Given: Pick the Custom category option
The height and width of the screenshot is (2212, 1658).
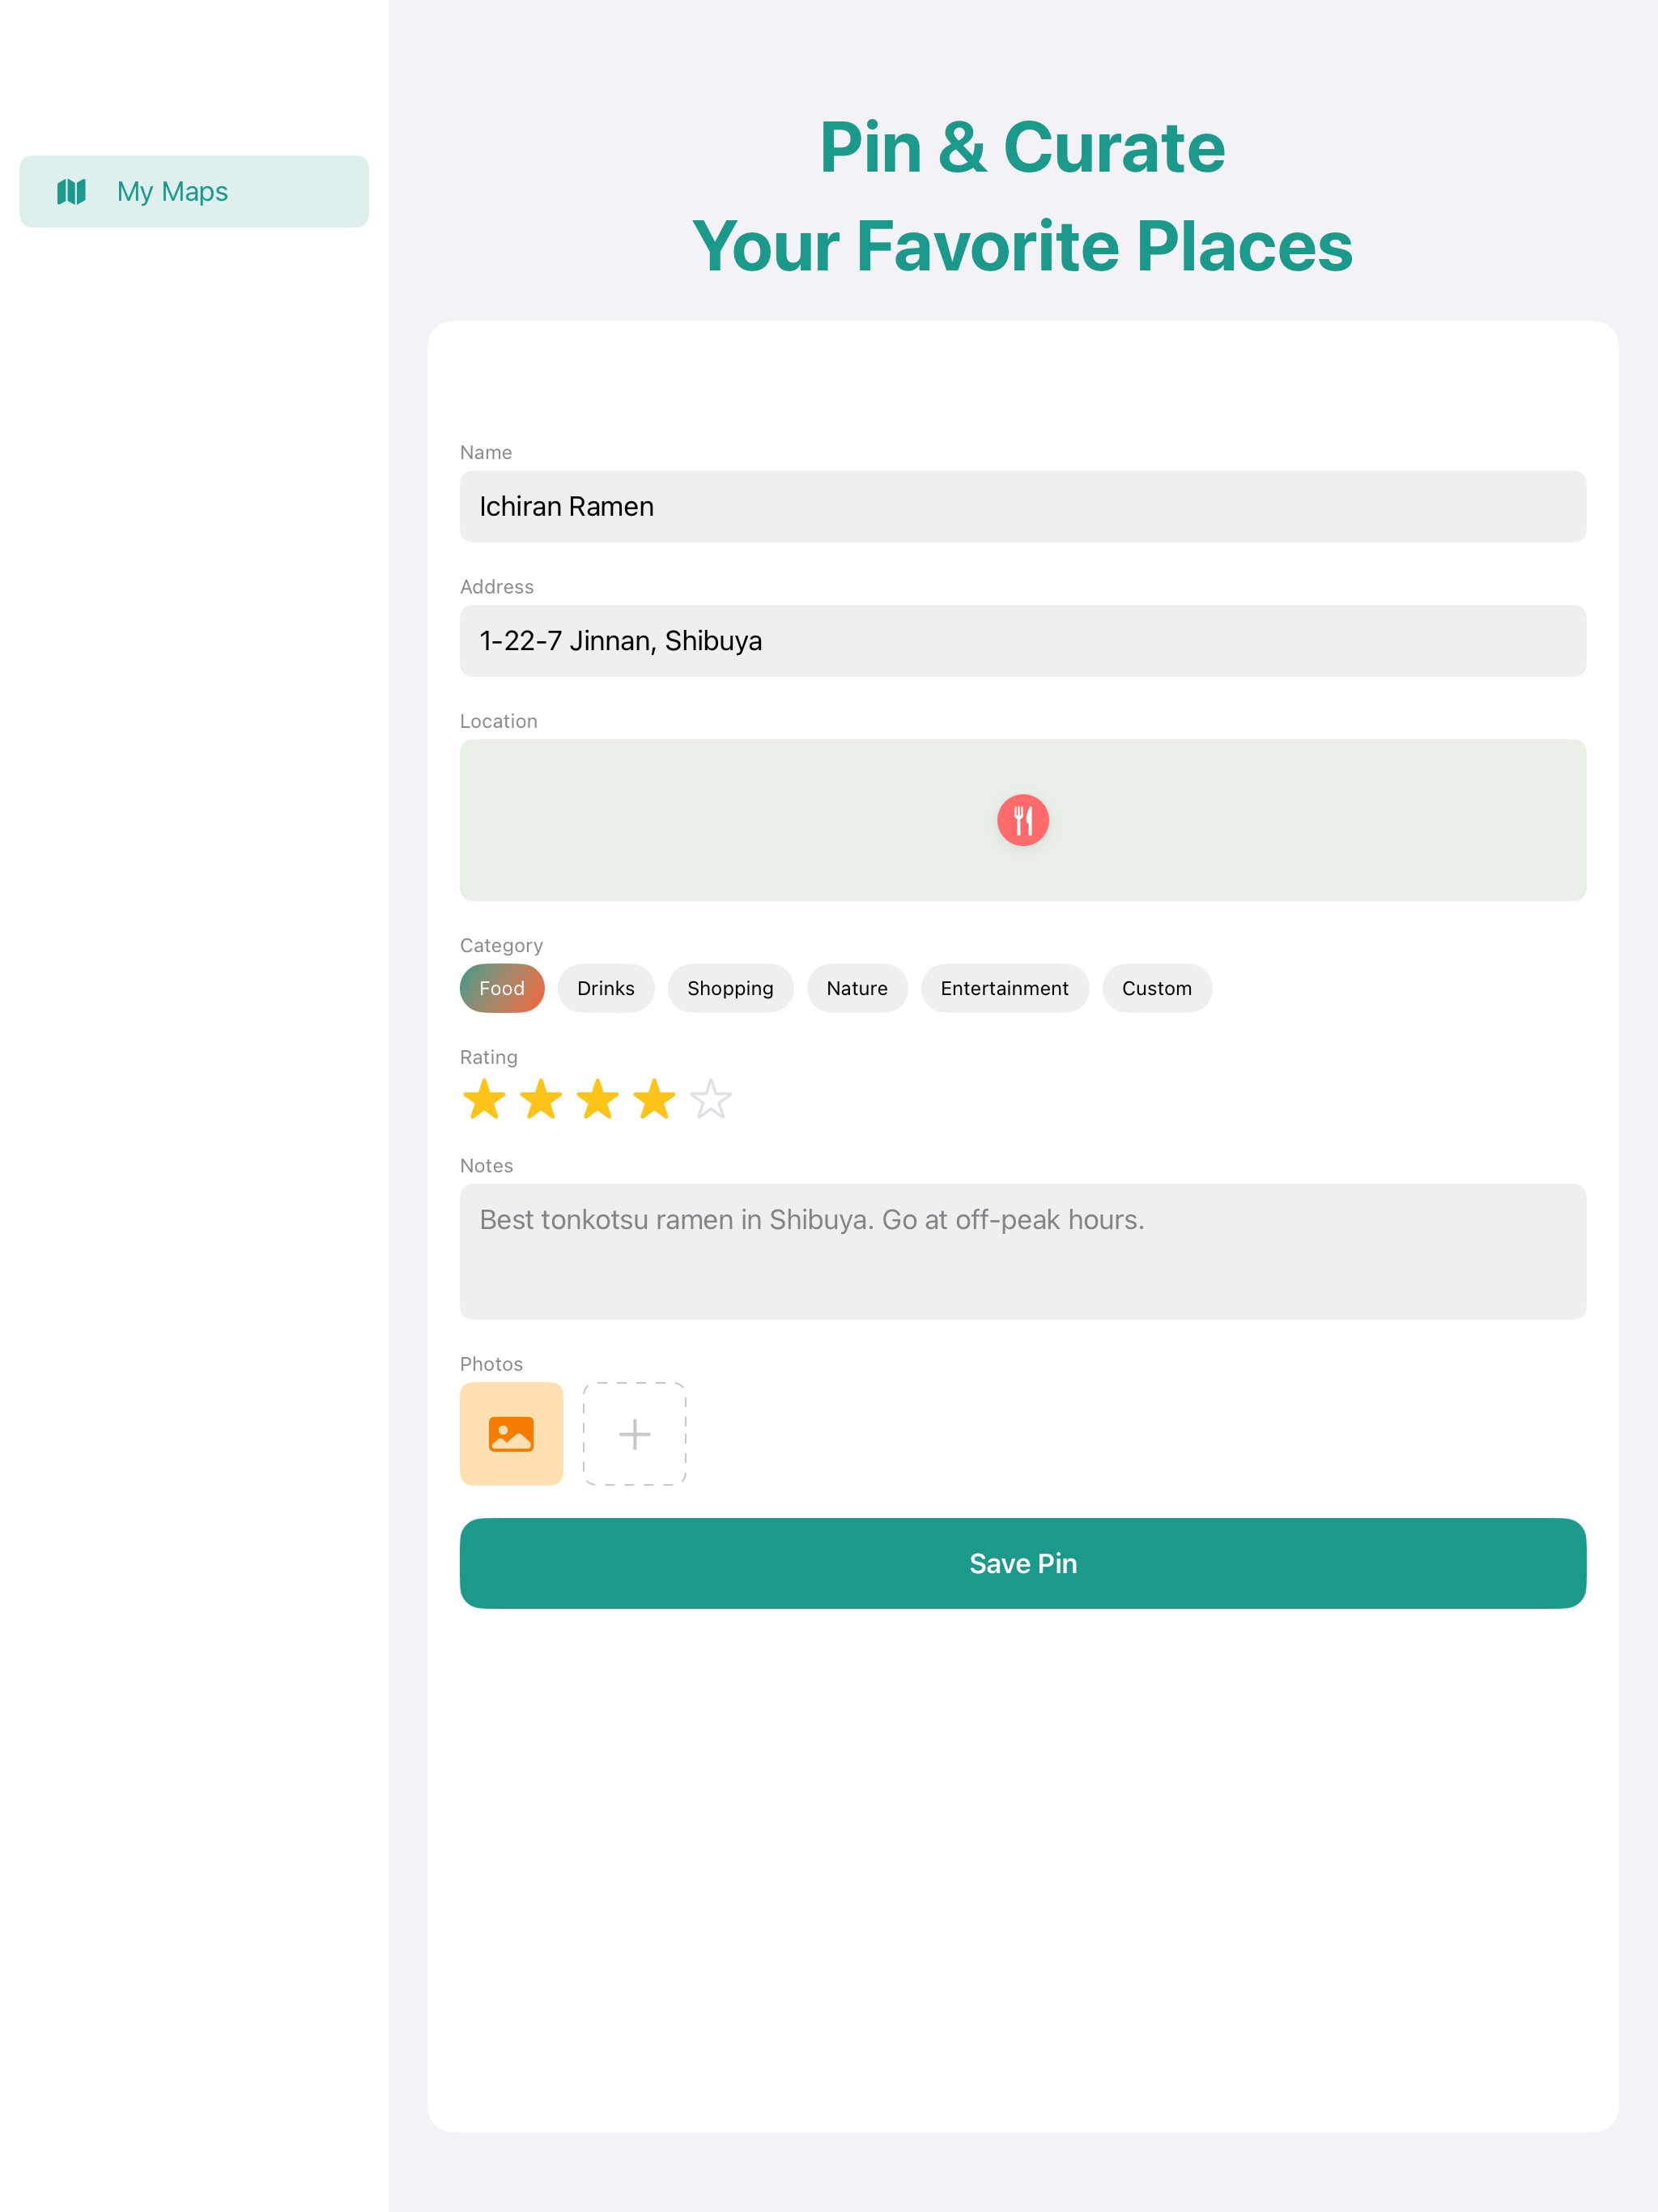Looking at the screenshot, I should (1157, 988).
